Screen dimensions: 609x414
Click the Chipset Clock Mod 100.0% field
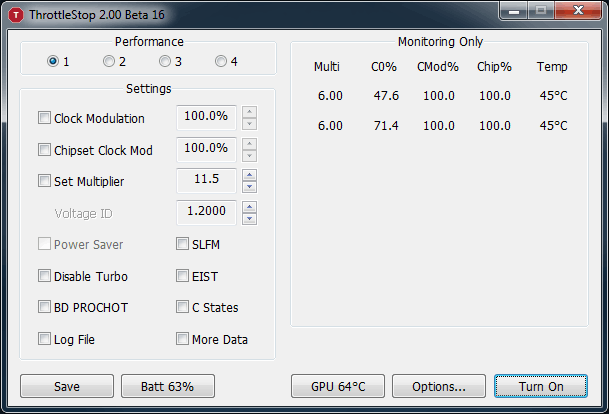[x=206, y=149]
